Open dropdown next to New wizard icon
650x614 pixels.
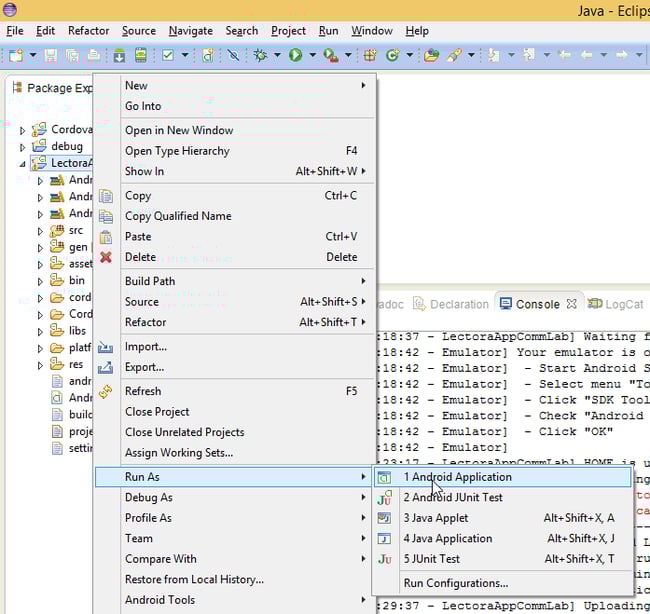pyautogui.click(x=33, y=55)
